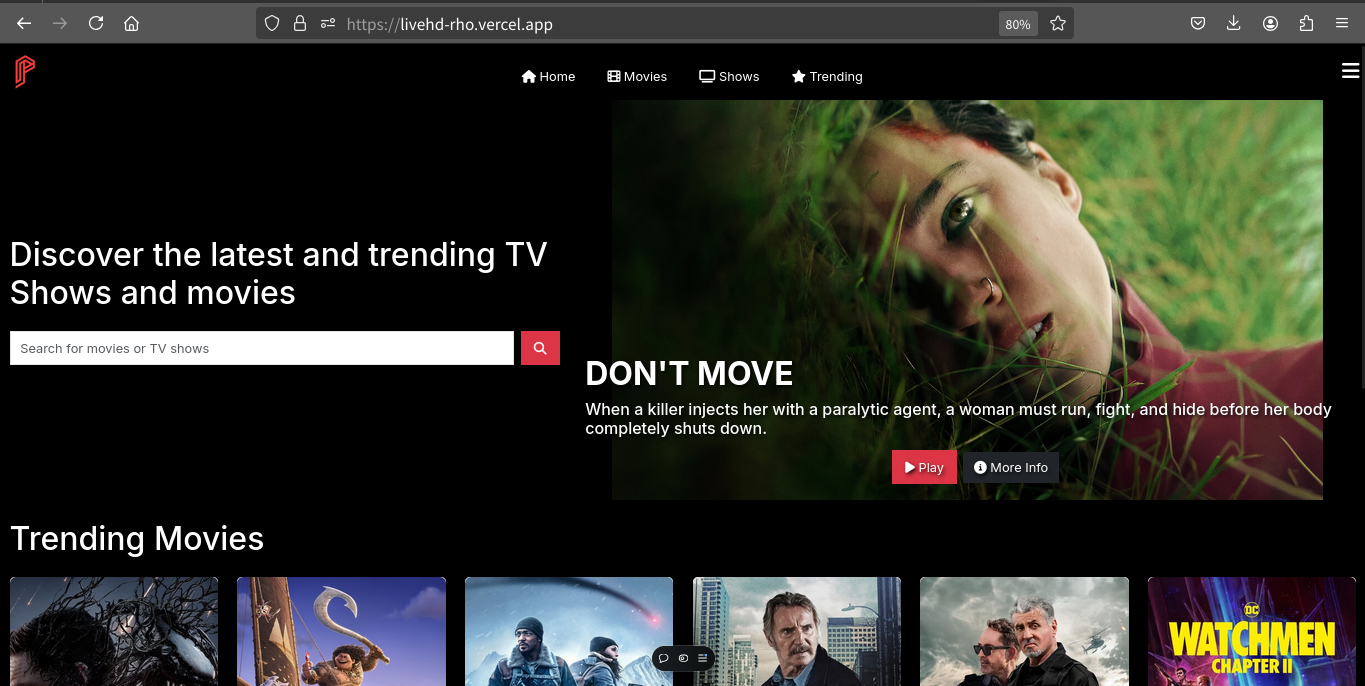Reset the 80% zoom level badge
1365x686 pixels.
(x=1018, y=24)
